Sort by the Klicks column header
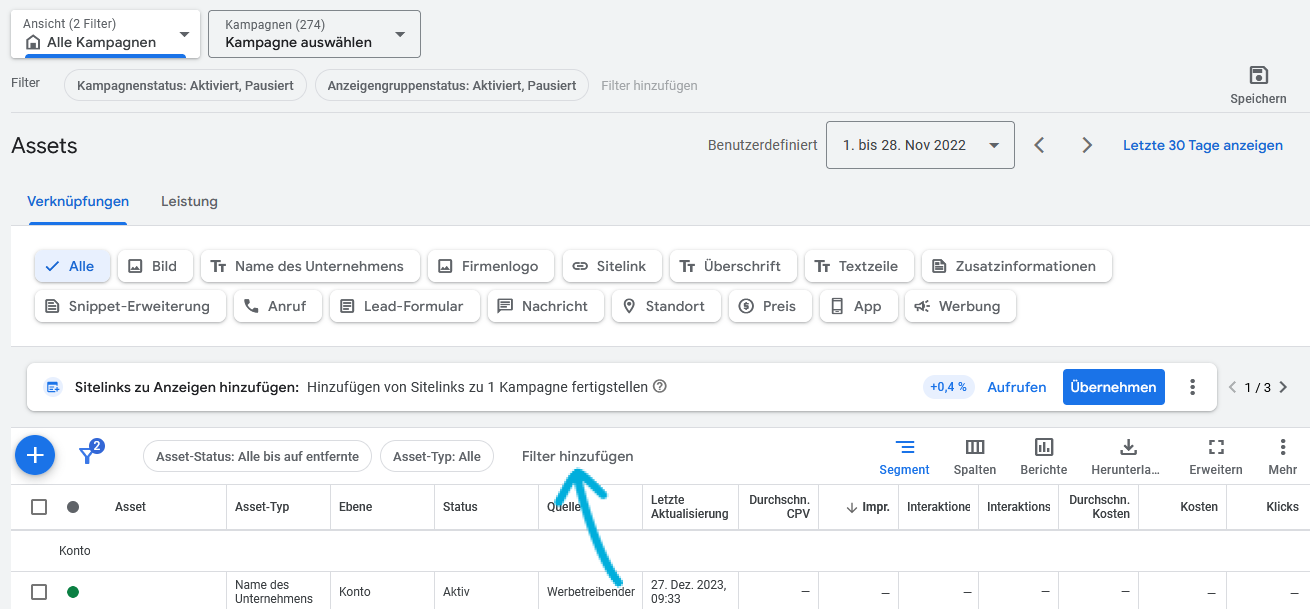This screenshot has width=1310, height=609. pyautogui.click(x=1282, y=507)
